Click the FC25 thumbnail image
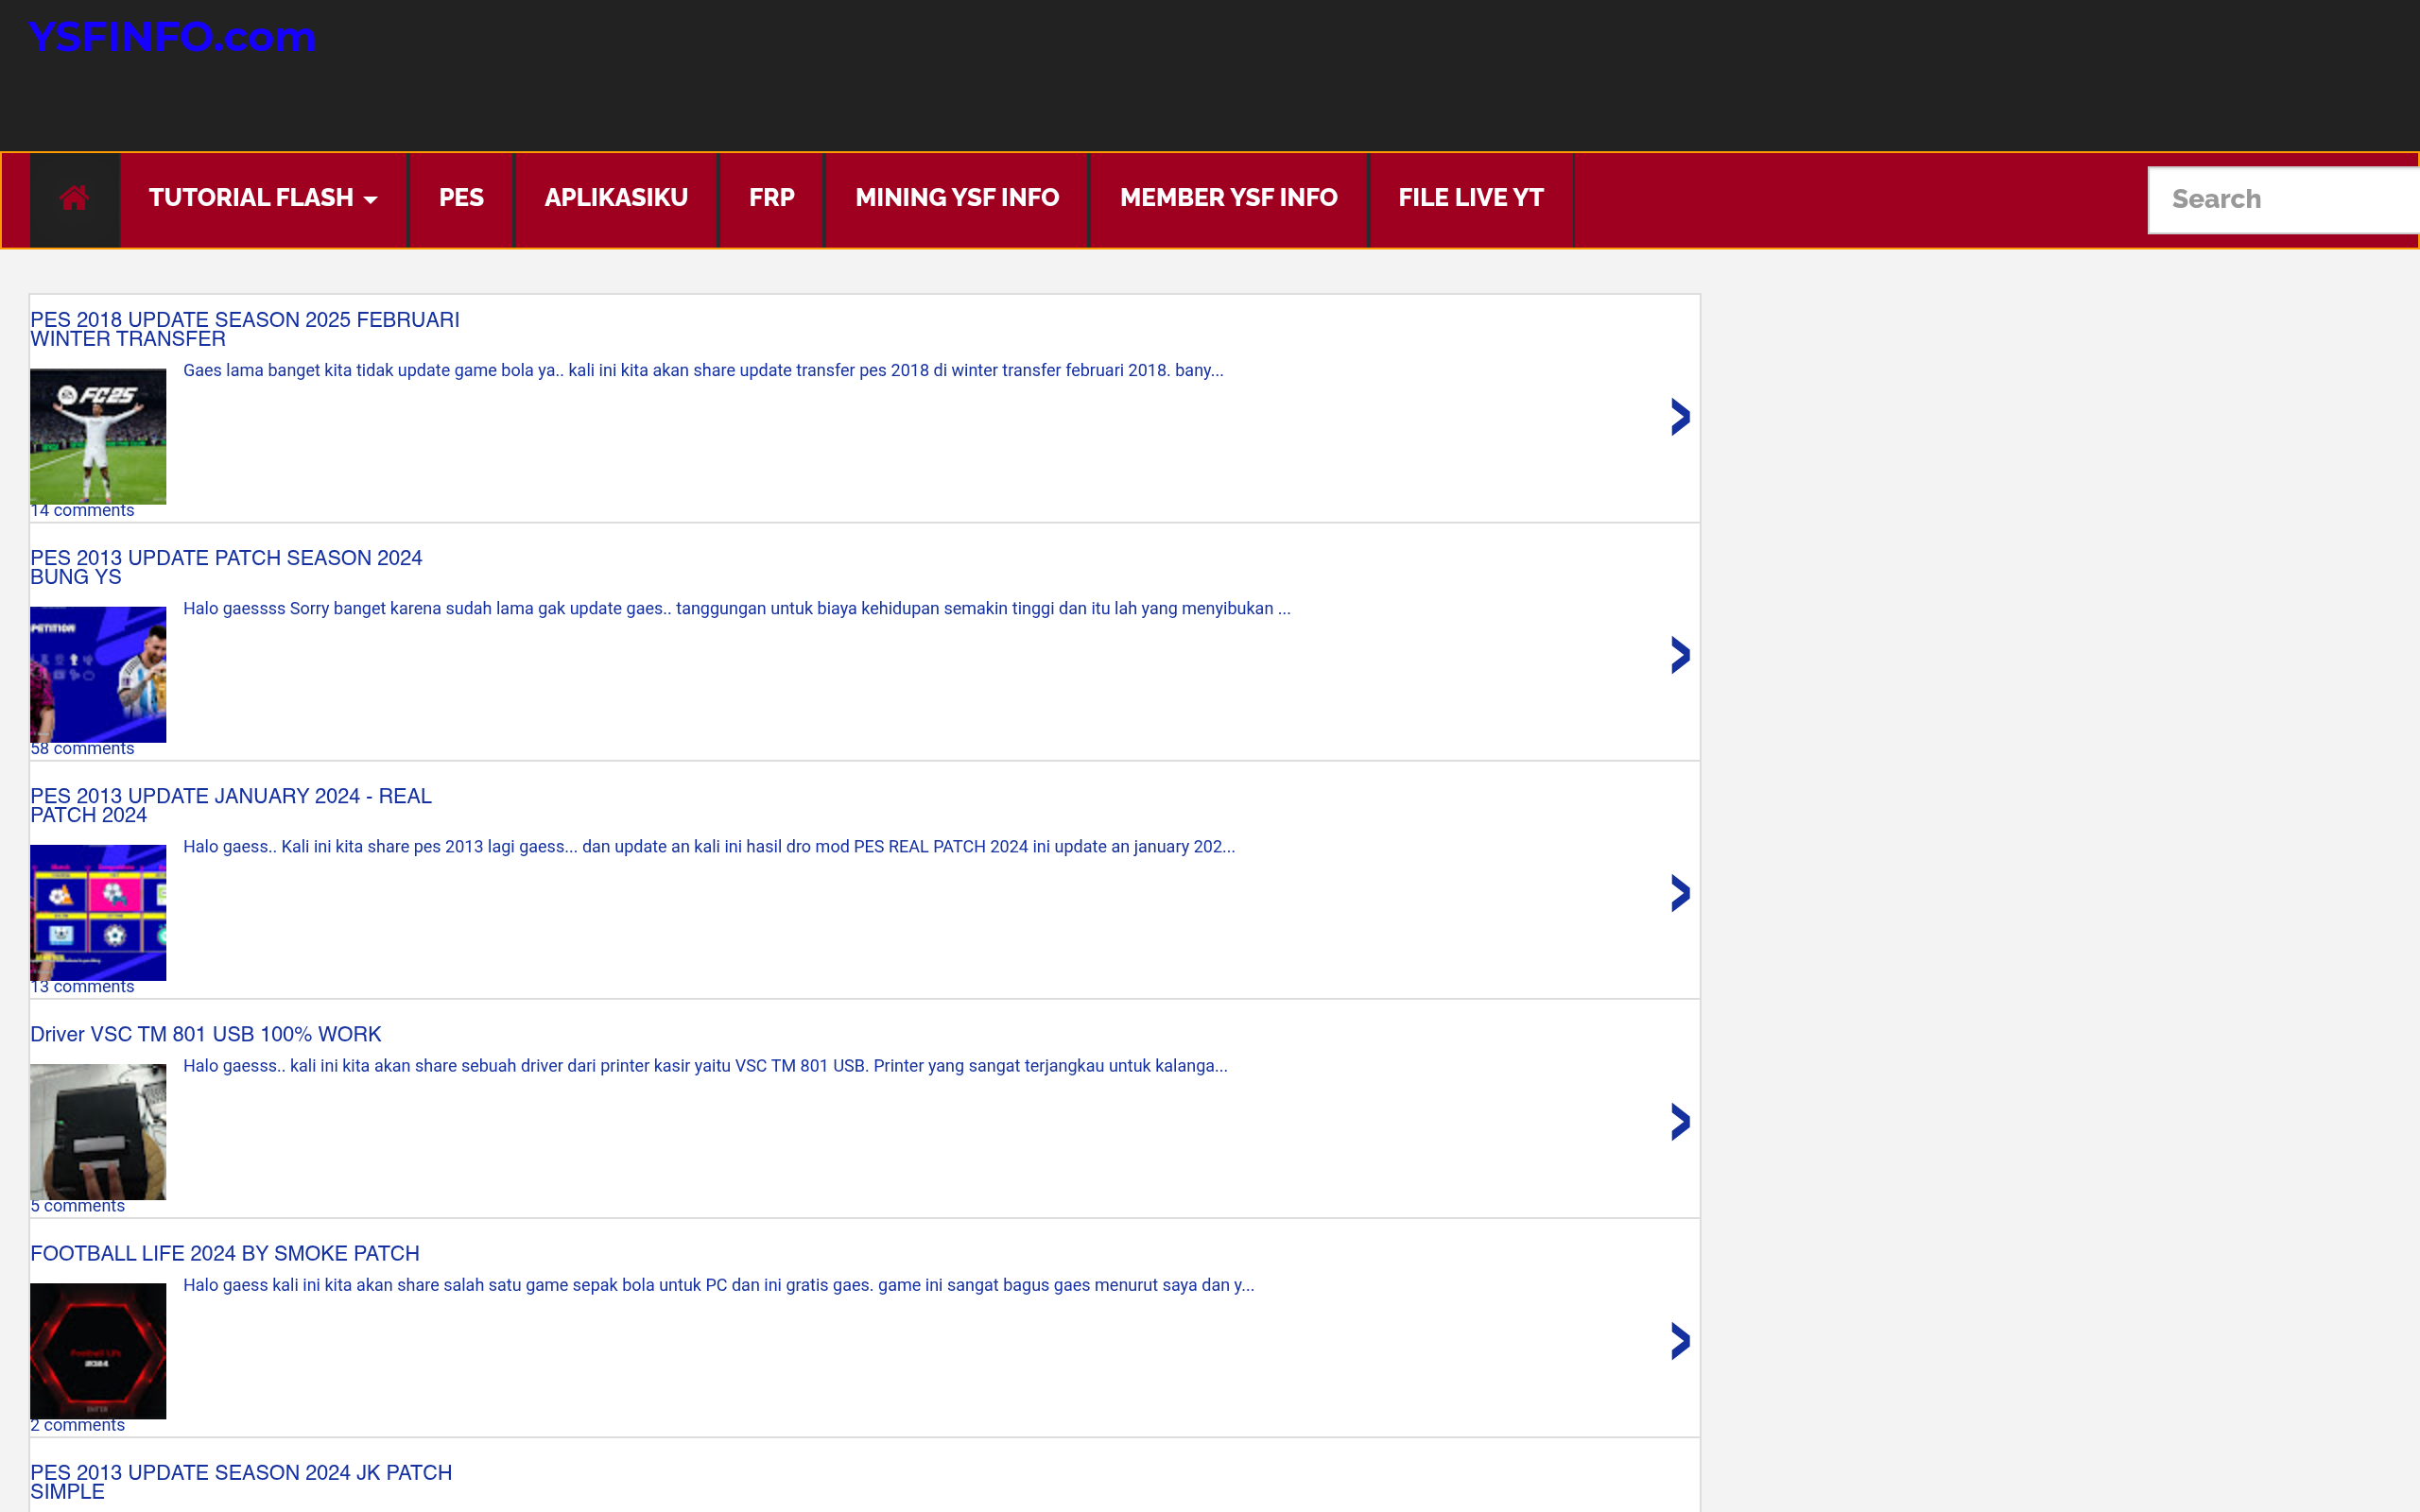 98,436
